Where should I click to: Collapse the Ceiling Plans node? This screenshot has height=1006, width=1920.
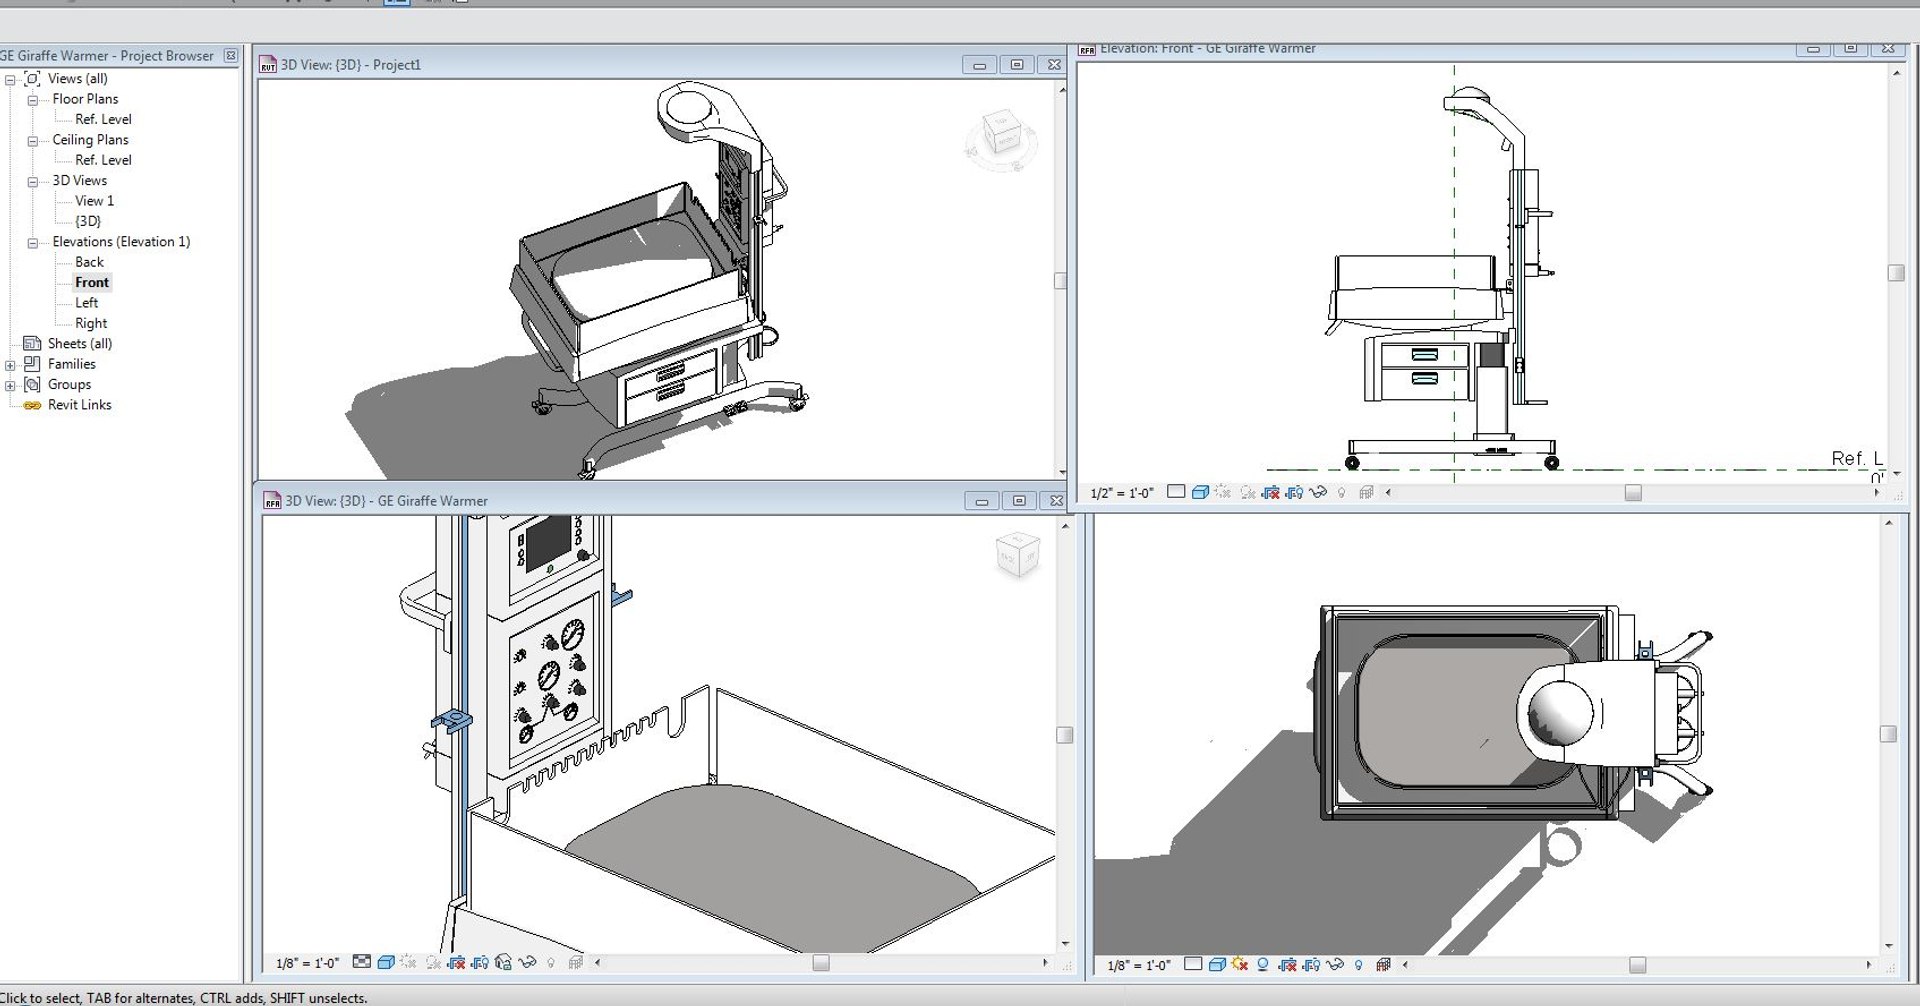point(32,141)
